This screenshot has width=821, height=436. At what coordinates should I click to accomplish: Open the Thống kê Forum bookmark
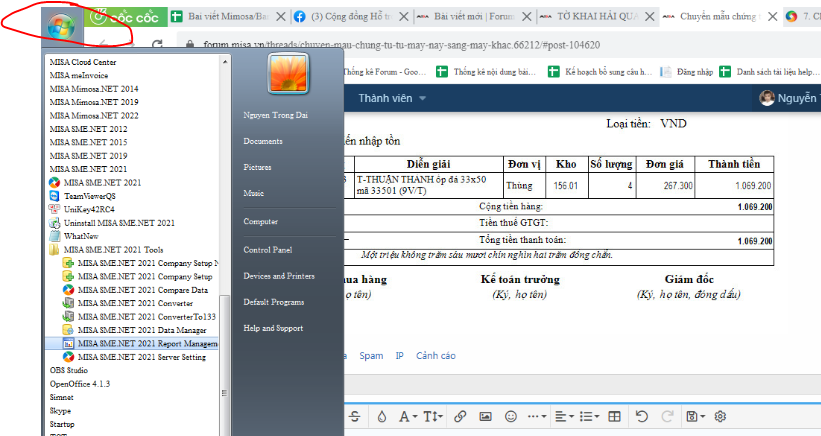click(x=384, y=72)
